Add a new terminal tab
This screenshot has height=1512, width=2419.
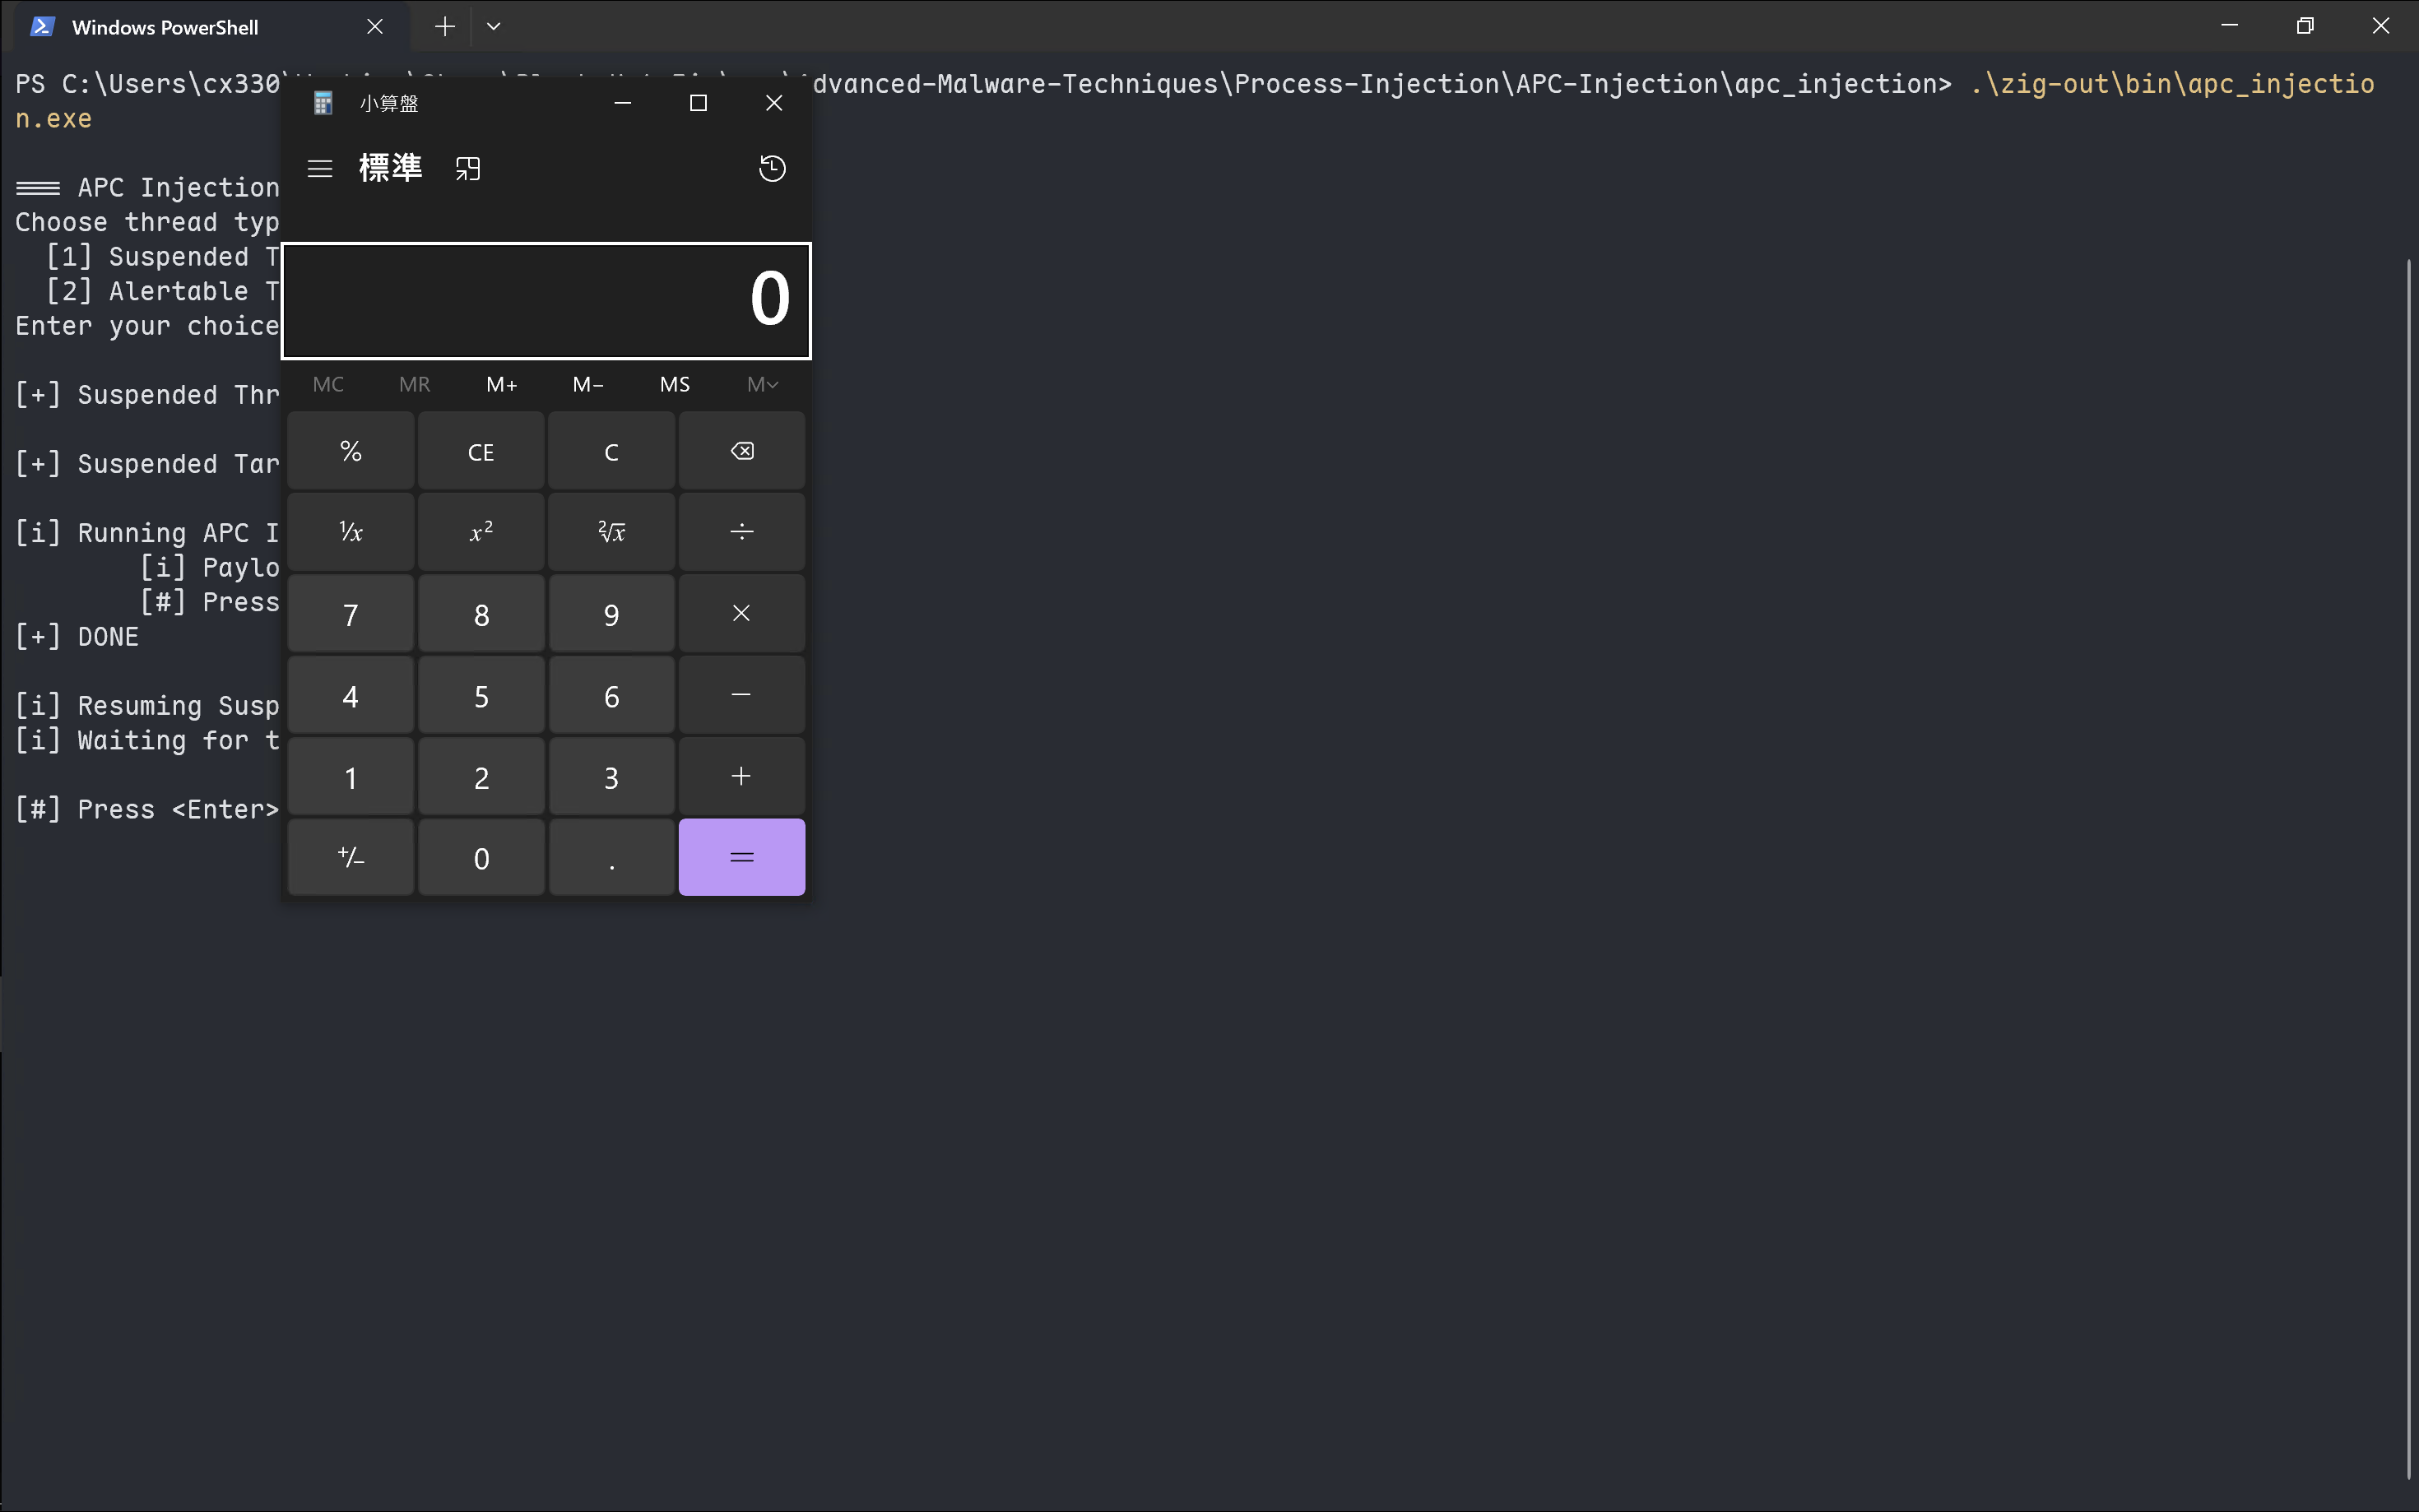(x=445, y=27)
